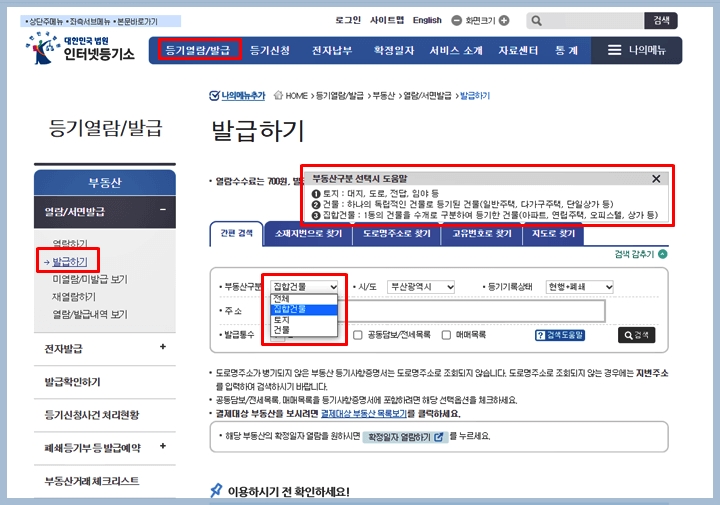
Task: Open the 등기열람/발급 top menu
Action: tap(197, 50)
